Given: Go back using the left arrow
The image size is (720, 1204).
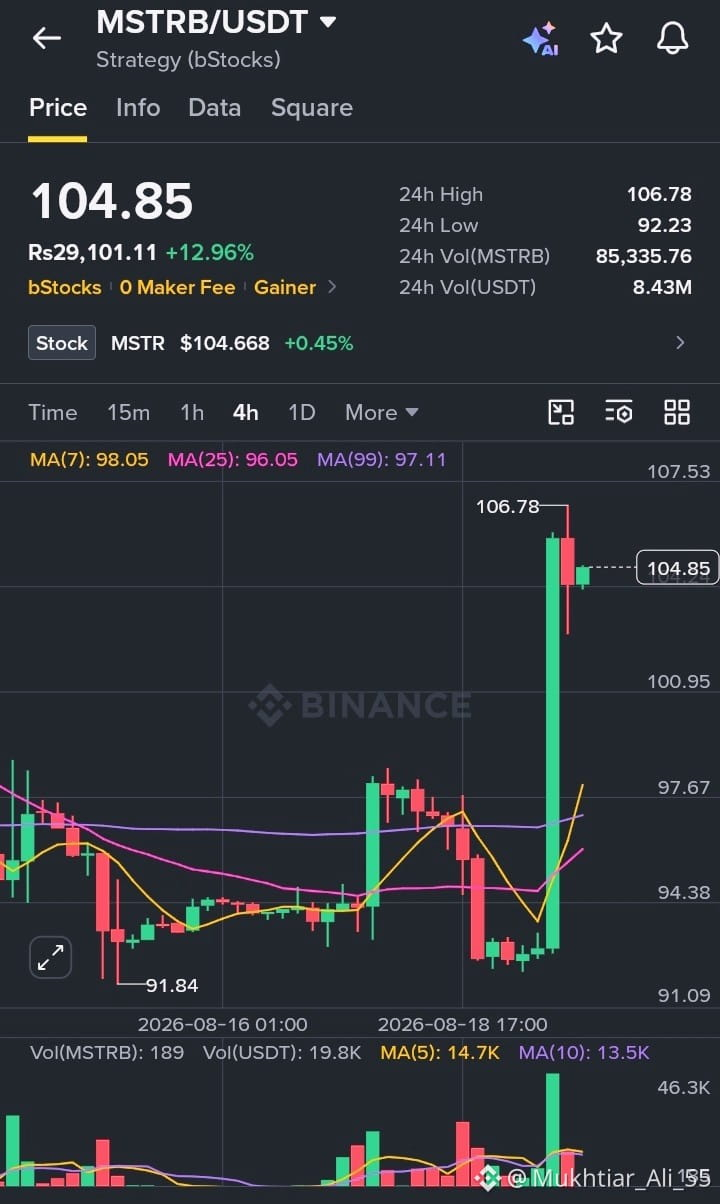Looking at the screenshot, I should pos(46,38).
